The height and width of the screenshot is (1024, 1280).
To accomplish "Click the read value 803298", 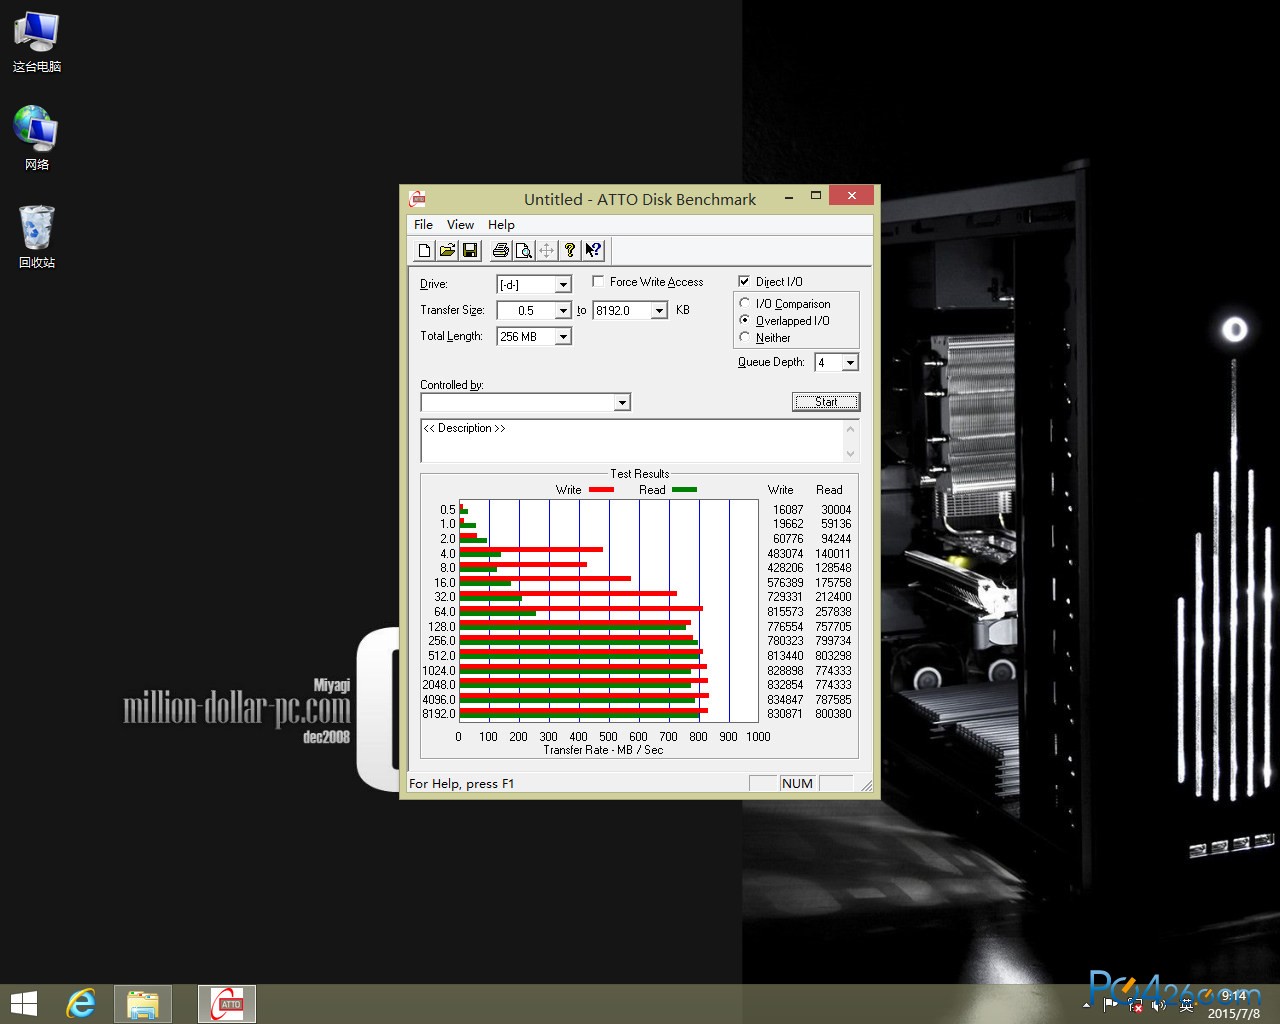I will point(833,656).
